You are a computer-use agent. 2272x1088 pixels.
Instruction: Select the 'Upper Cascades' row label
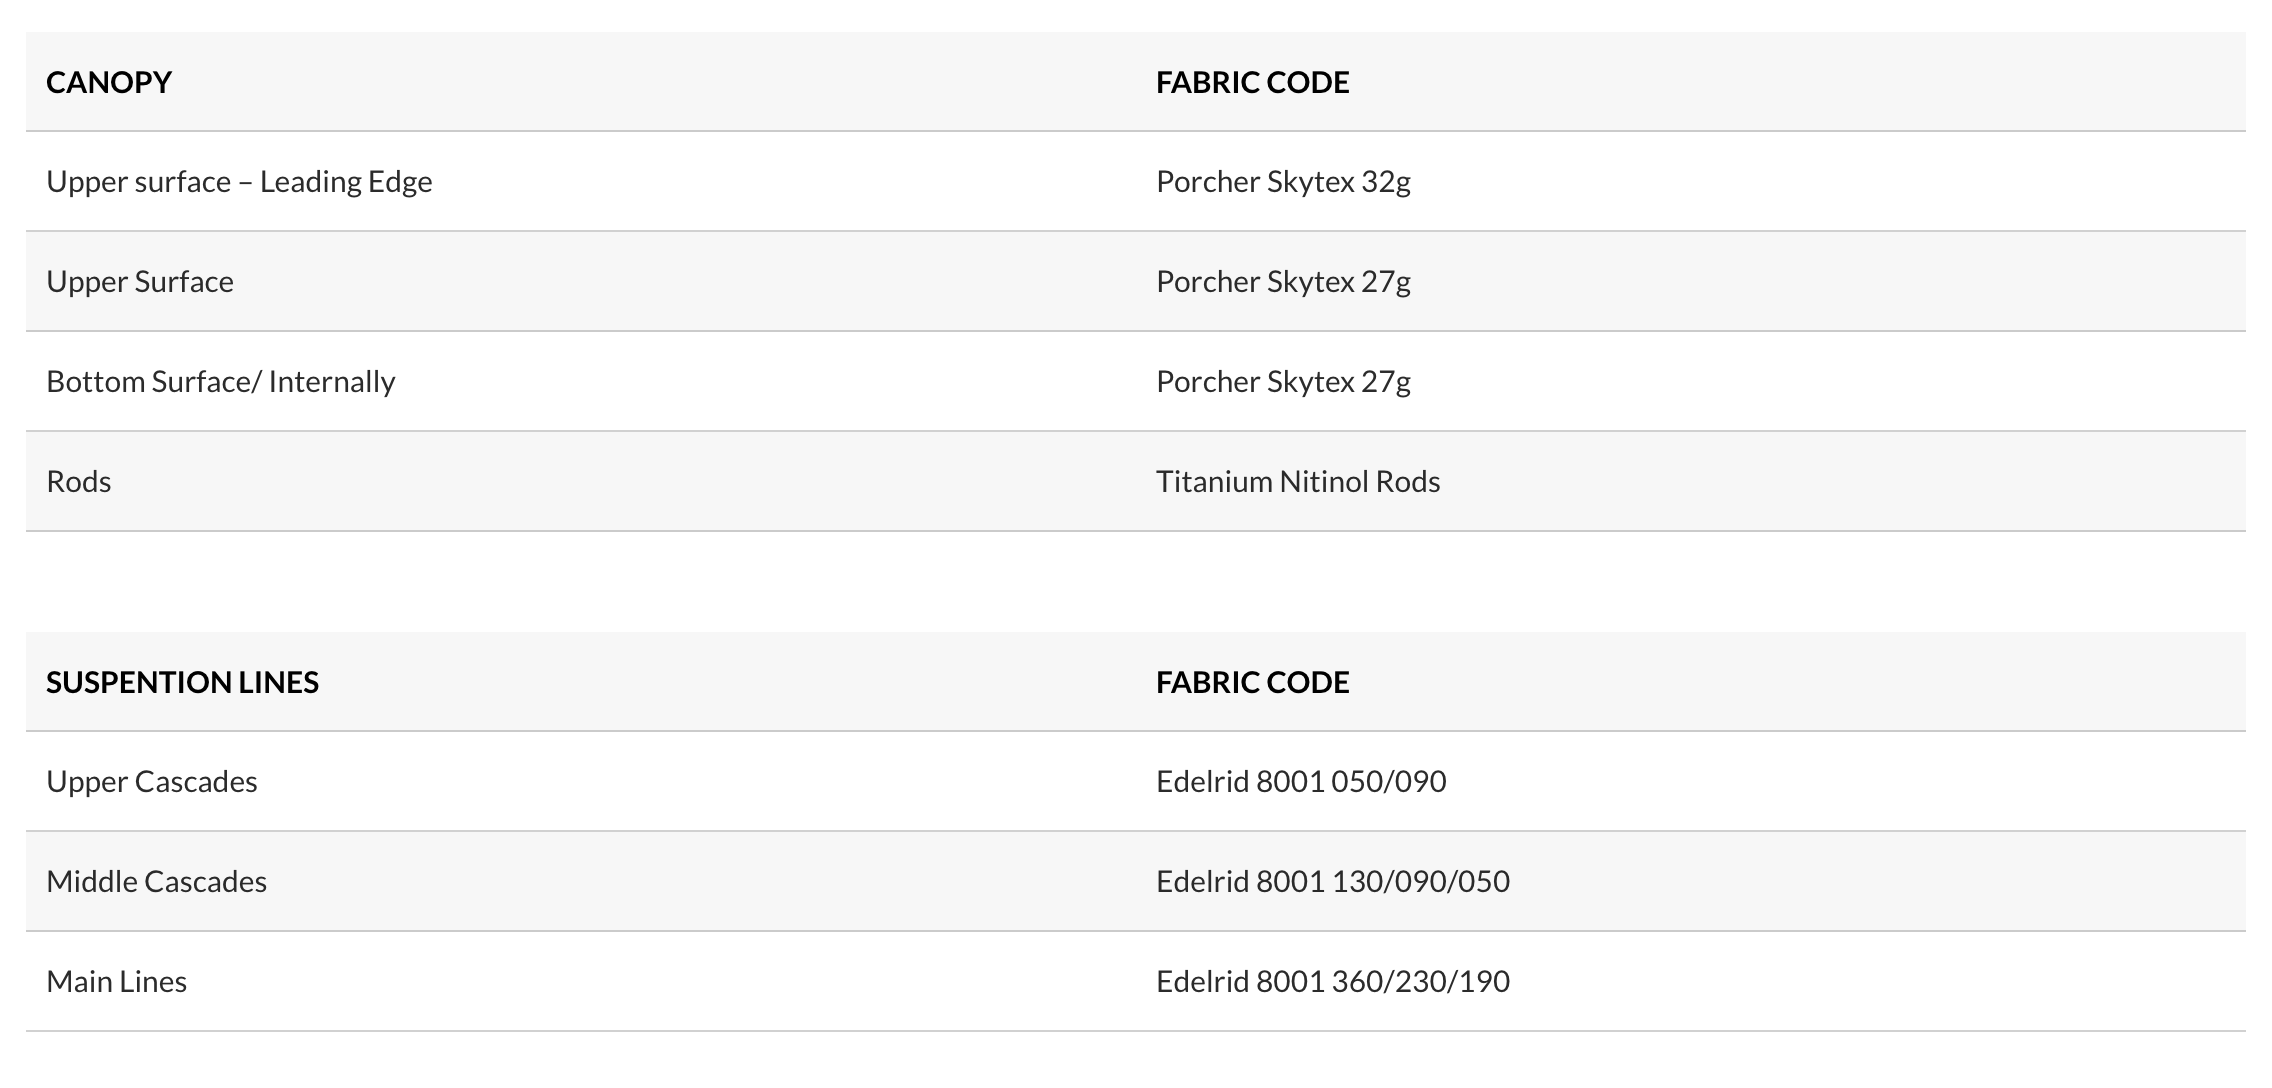[152, 782]
